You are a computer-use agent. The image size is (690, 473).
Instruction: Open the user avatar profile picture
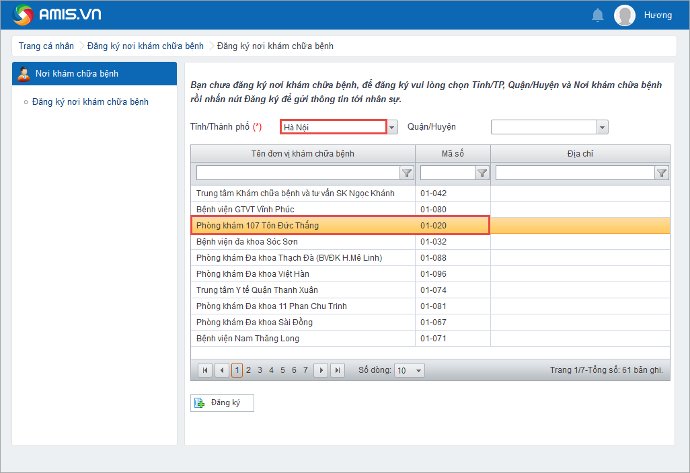click(x=625, y=15)
